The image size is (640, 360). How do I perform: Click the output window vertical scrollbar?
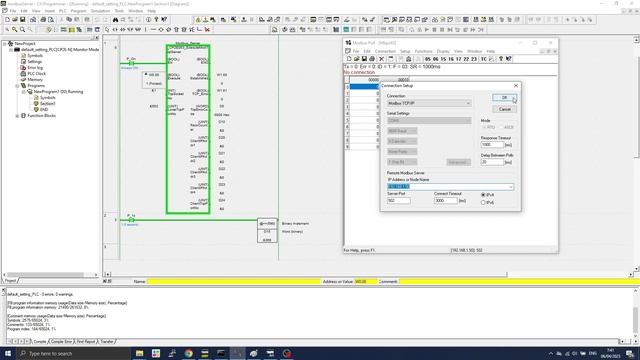click(636, 313)
